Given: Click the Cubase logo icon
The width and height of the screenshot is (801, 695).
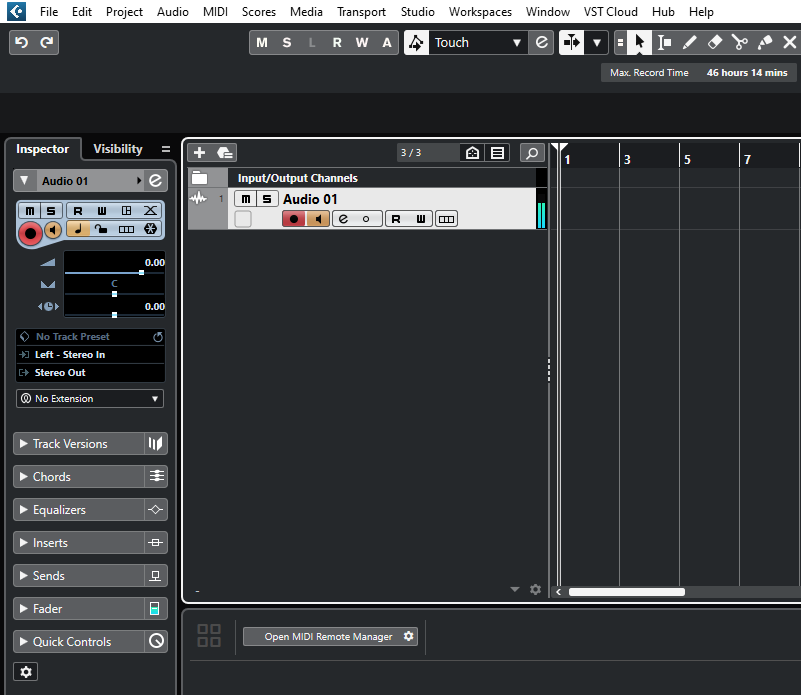Looking at the screenshot, I should coord(17,11).
